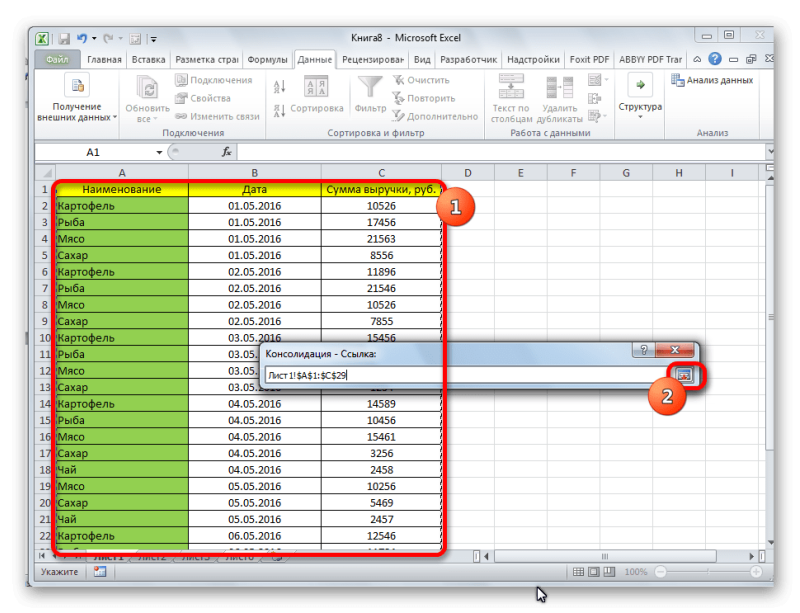
Task: Click Повторить filter button
Action: [423, 98]
